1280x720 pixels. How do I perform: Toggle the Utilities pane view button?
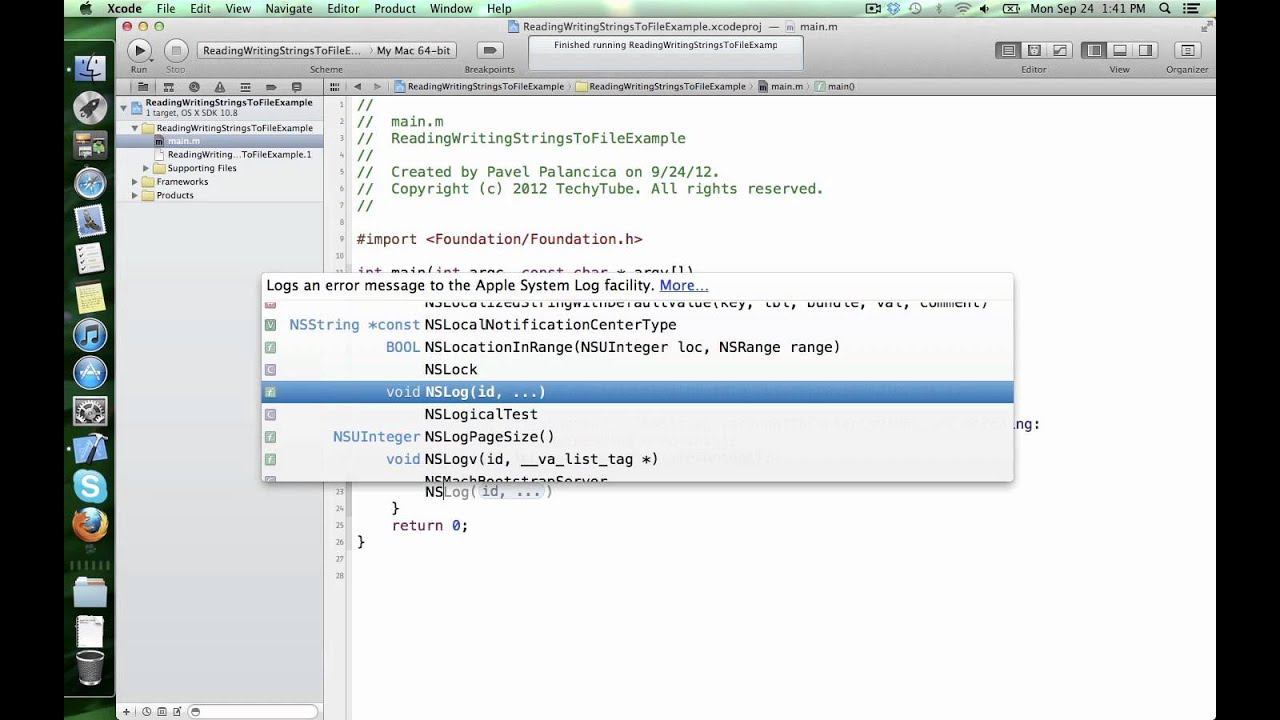1145,50
